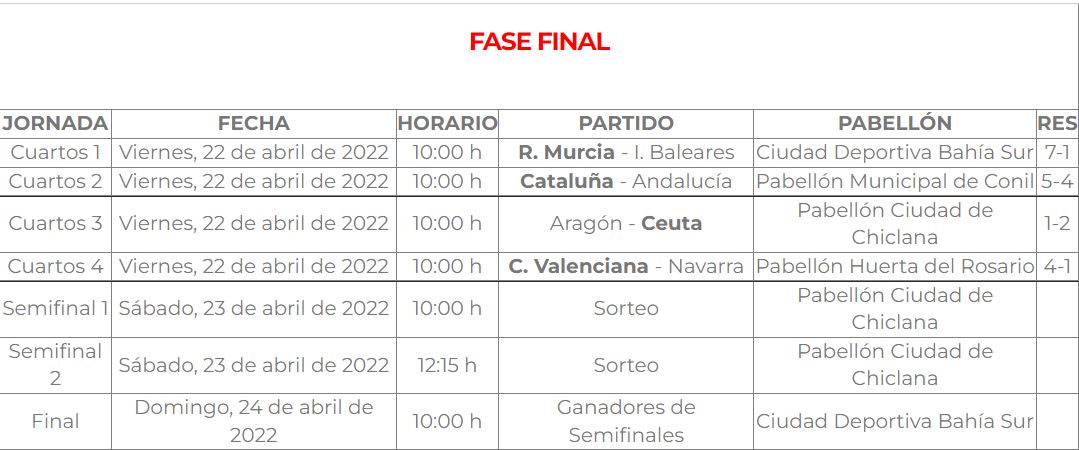
Task: Click the Cuartos 1 row label
Action: pyautogui.click(x=55, y=153)
